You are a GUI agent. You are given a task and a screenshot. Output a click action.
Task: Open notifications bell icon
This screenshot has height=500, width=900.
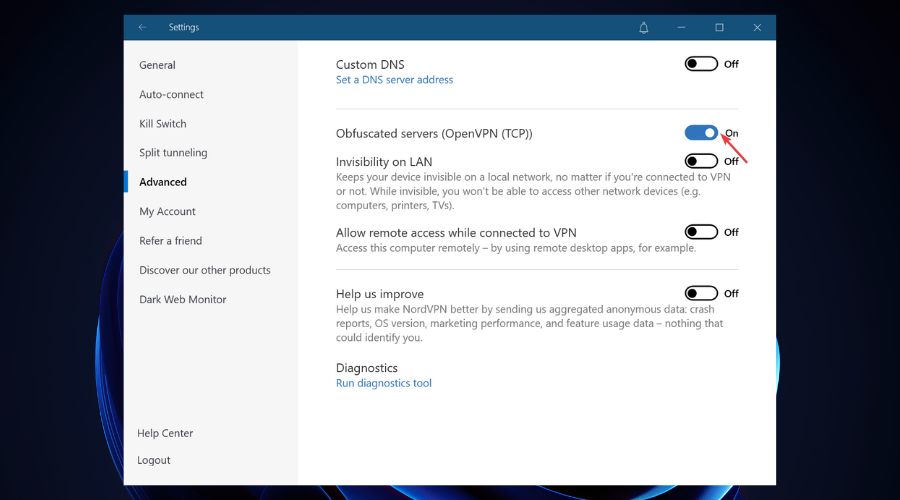643,28
